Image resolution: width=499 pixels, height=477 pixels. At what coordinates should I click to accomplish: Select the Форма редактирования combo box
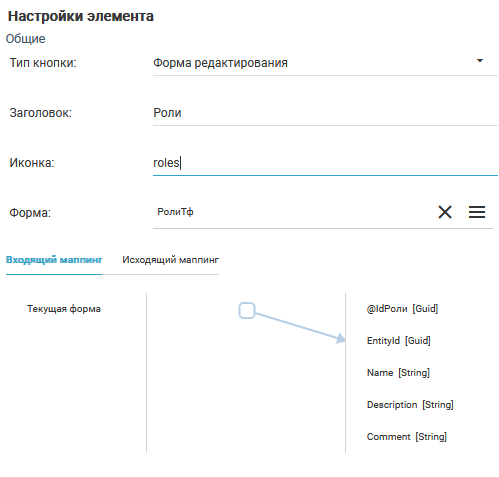point(325,63)
